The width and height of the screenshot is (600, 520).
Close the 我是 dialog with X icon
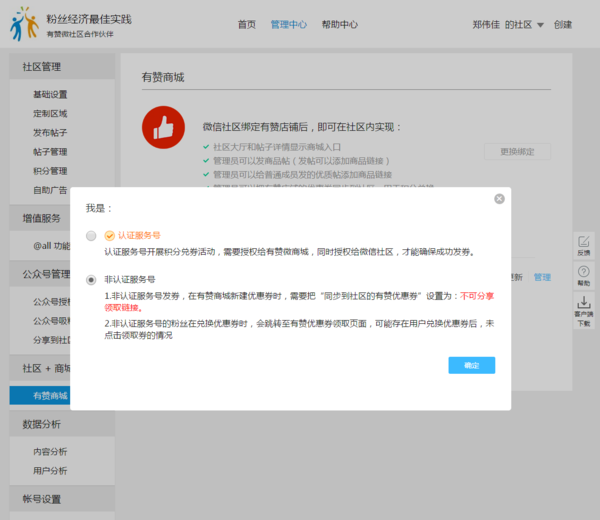pyautogui.click(x=499, y=199)
